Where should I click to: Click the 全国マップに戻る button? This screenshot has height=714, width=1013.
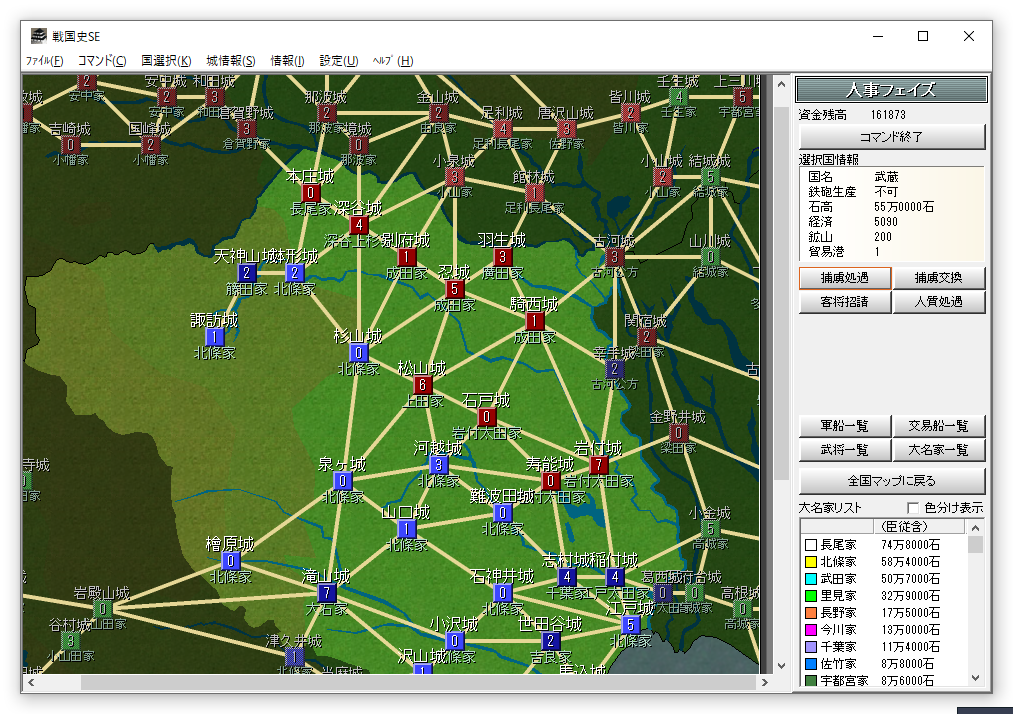[x=891, y=480]
